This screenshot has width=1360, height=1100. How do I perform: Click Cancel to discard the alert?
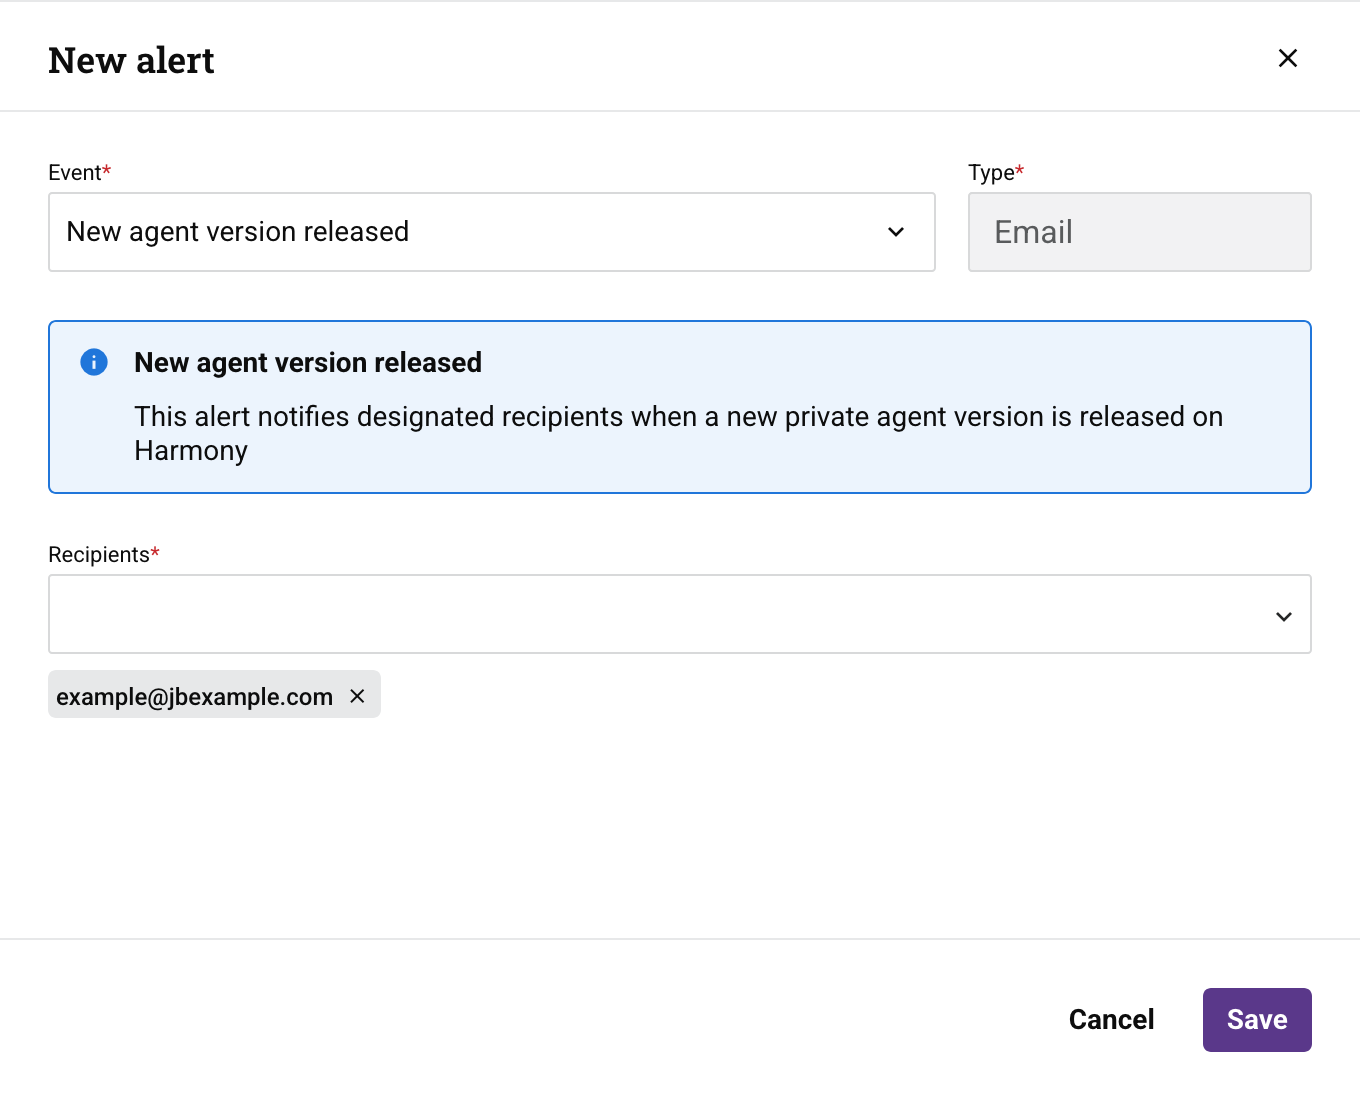(1111, 1019)
